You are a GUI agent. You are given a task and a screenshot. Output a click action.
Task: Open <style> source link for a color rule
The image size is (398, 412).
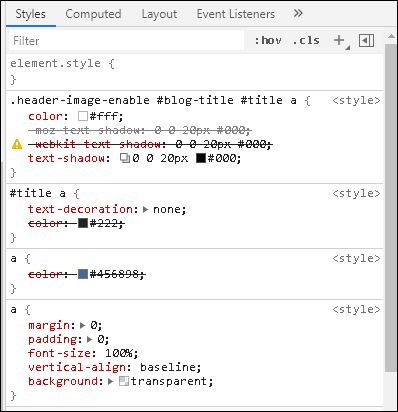coord(356,258)
